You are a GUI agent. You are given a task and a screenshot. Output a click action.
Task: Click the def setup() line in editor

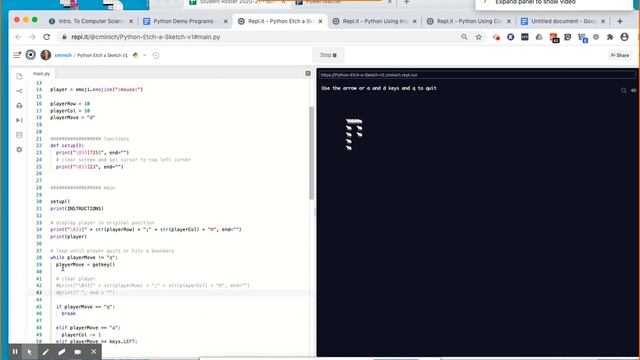(x=67, y=145)
